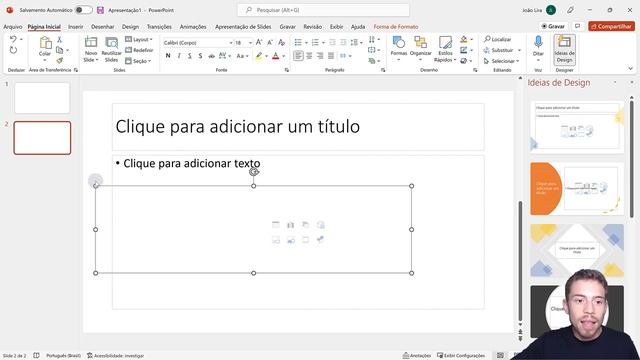This screenshot has width=640, height=360.
Task: Open the Change Case Aa dropdown
Action: click(242, 56)
